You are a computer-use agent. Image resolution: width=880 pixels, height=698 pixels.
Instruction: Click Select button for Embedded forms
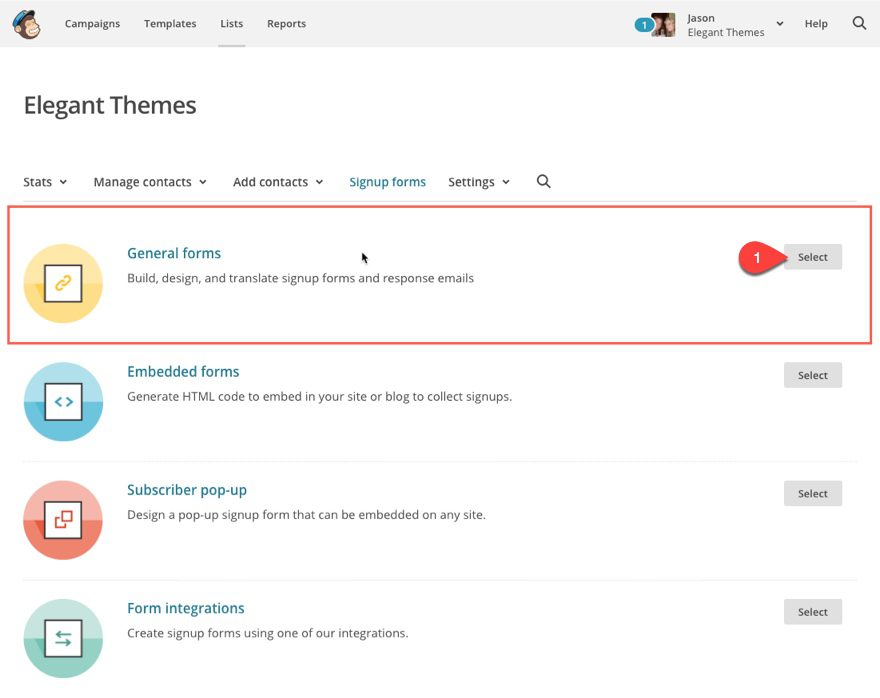[x=813, y=375]
